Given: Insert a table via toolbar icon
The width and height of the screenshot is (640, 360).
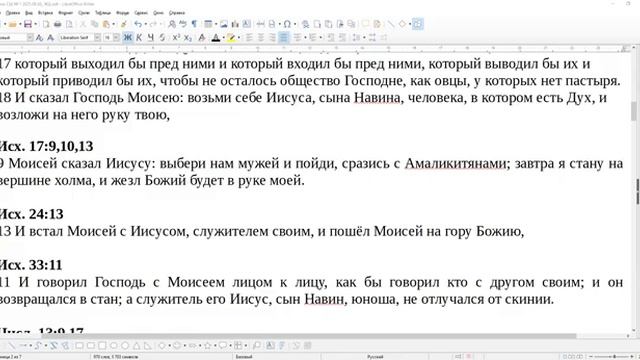Looking at the screenshot, I should (x=208, y=24).
